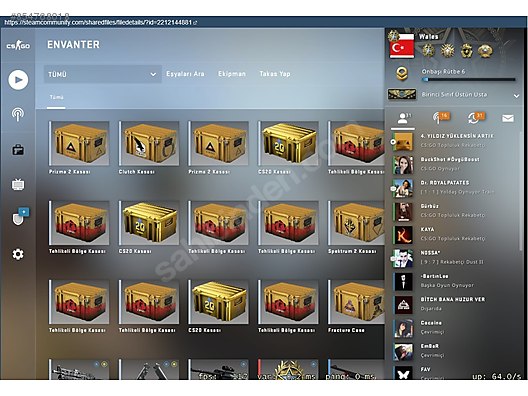Select the Fracture Case item thumbnail
The height and width of the screenshot is (396, 528).
click(356, 302)
